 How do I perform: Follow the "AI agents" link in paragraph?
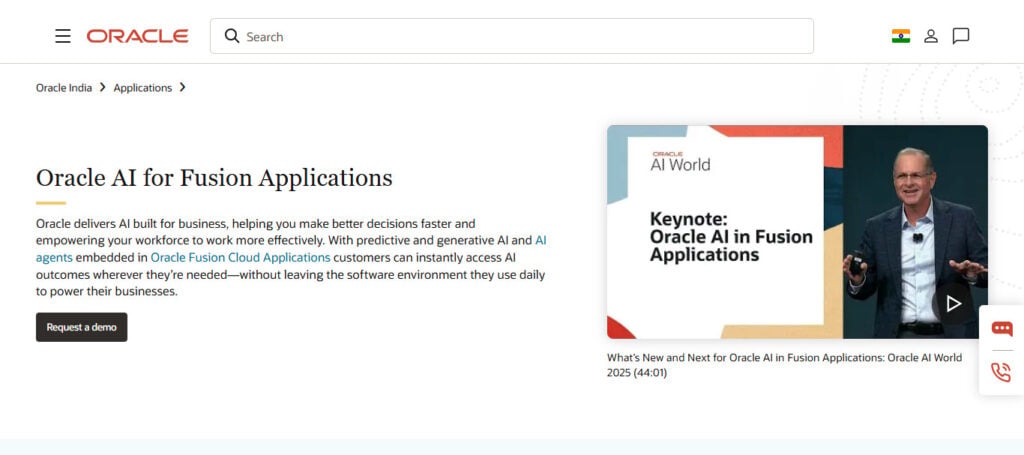[x=54, y=257]
